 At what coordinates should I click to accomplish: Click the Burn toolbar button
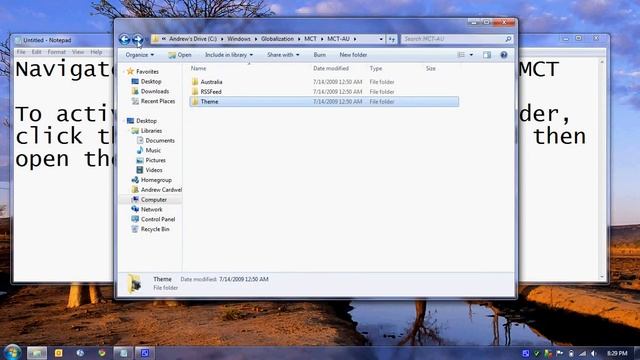coord(320,55)
